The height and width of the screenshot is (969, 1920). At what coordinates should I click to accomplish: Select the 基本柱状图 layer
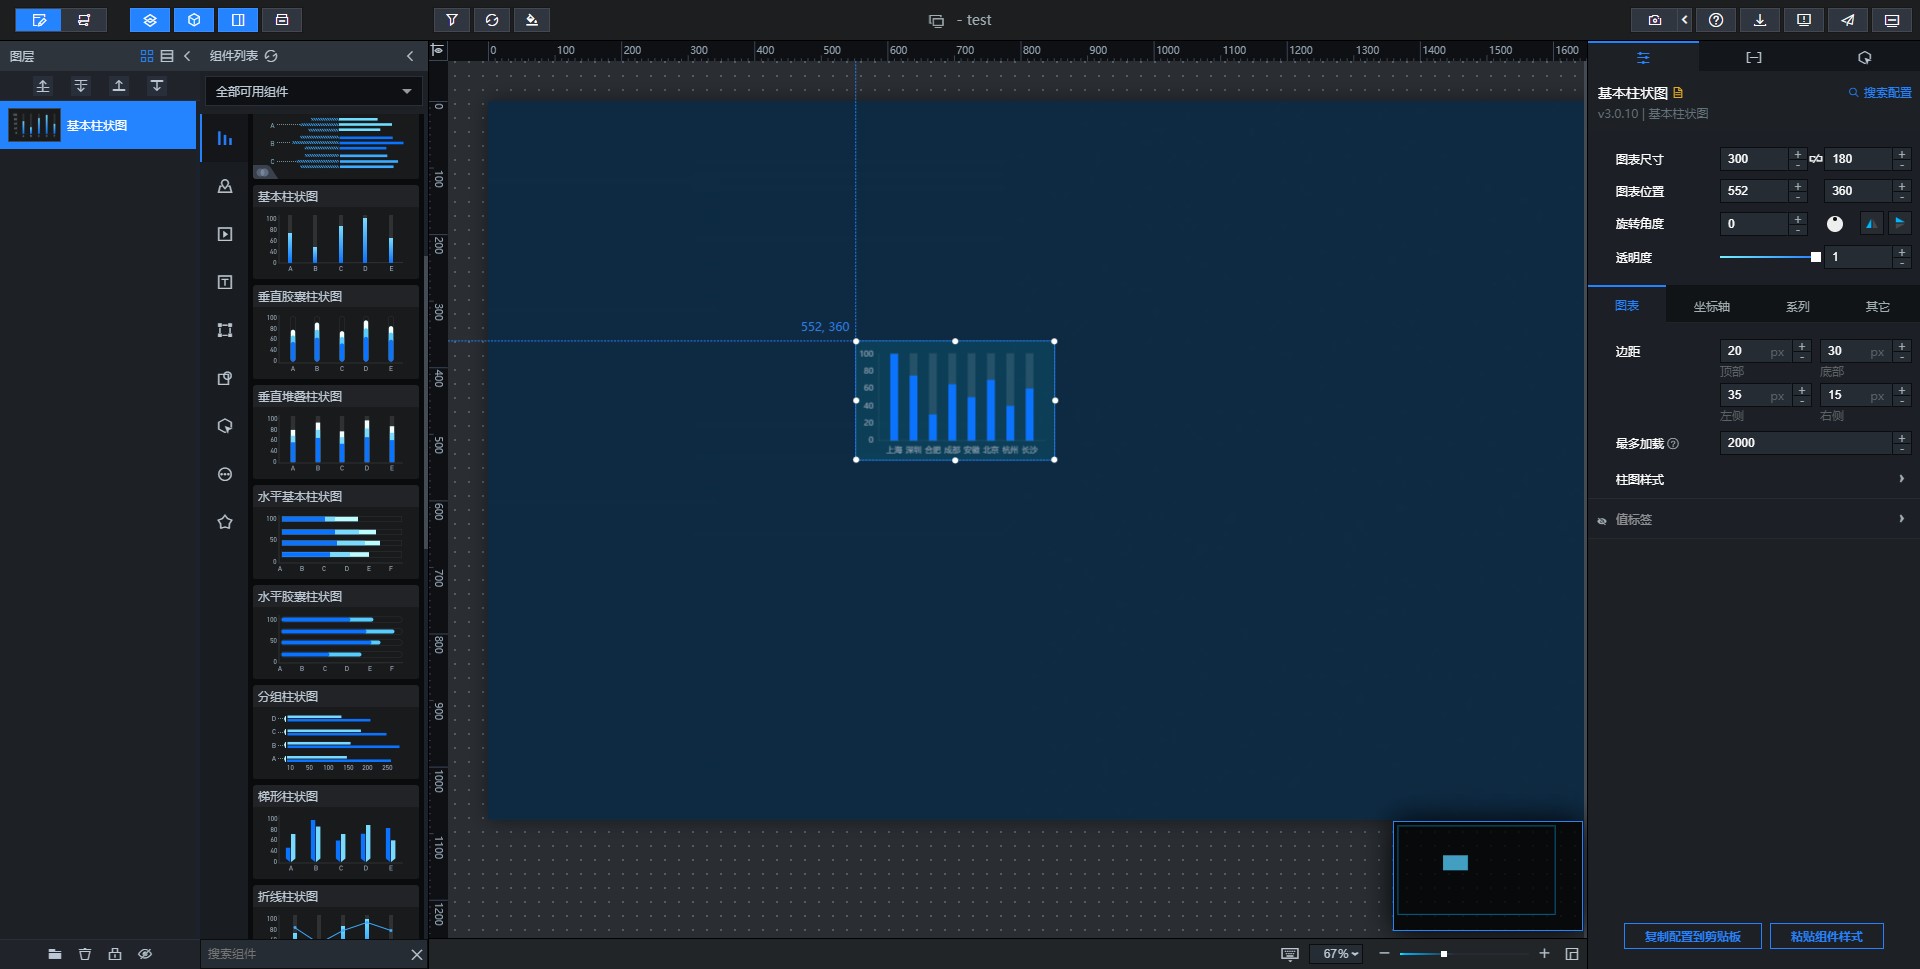tap(98, 125)
